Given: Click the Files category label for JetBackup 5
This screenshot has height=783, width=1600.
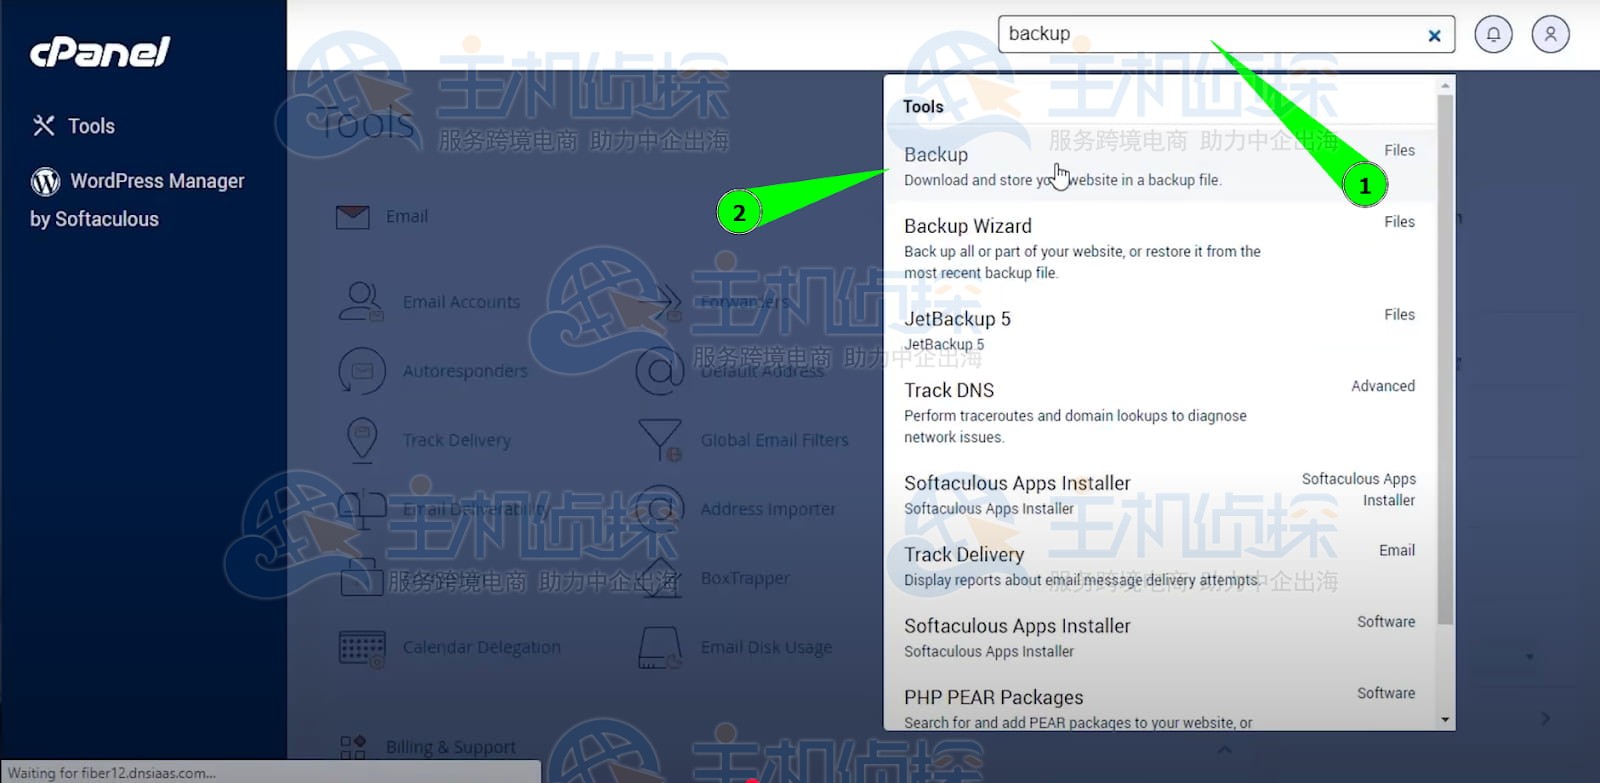Looking at the screenshot, I should (1399, 315).
